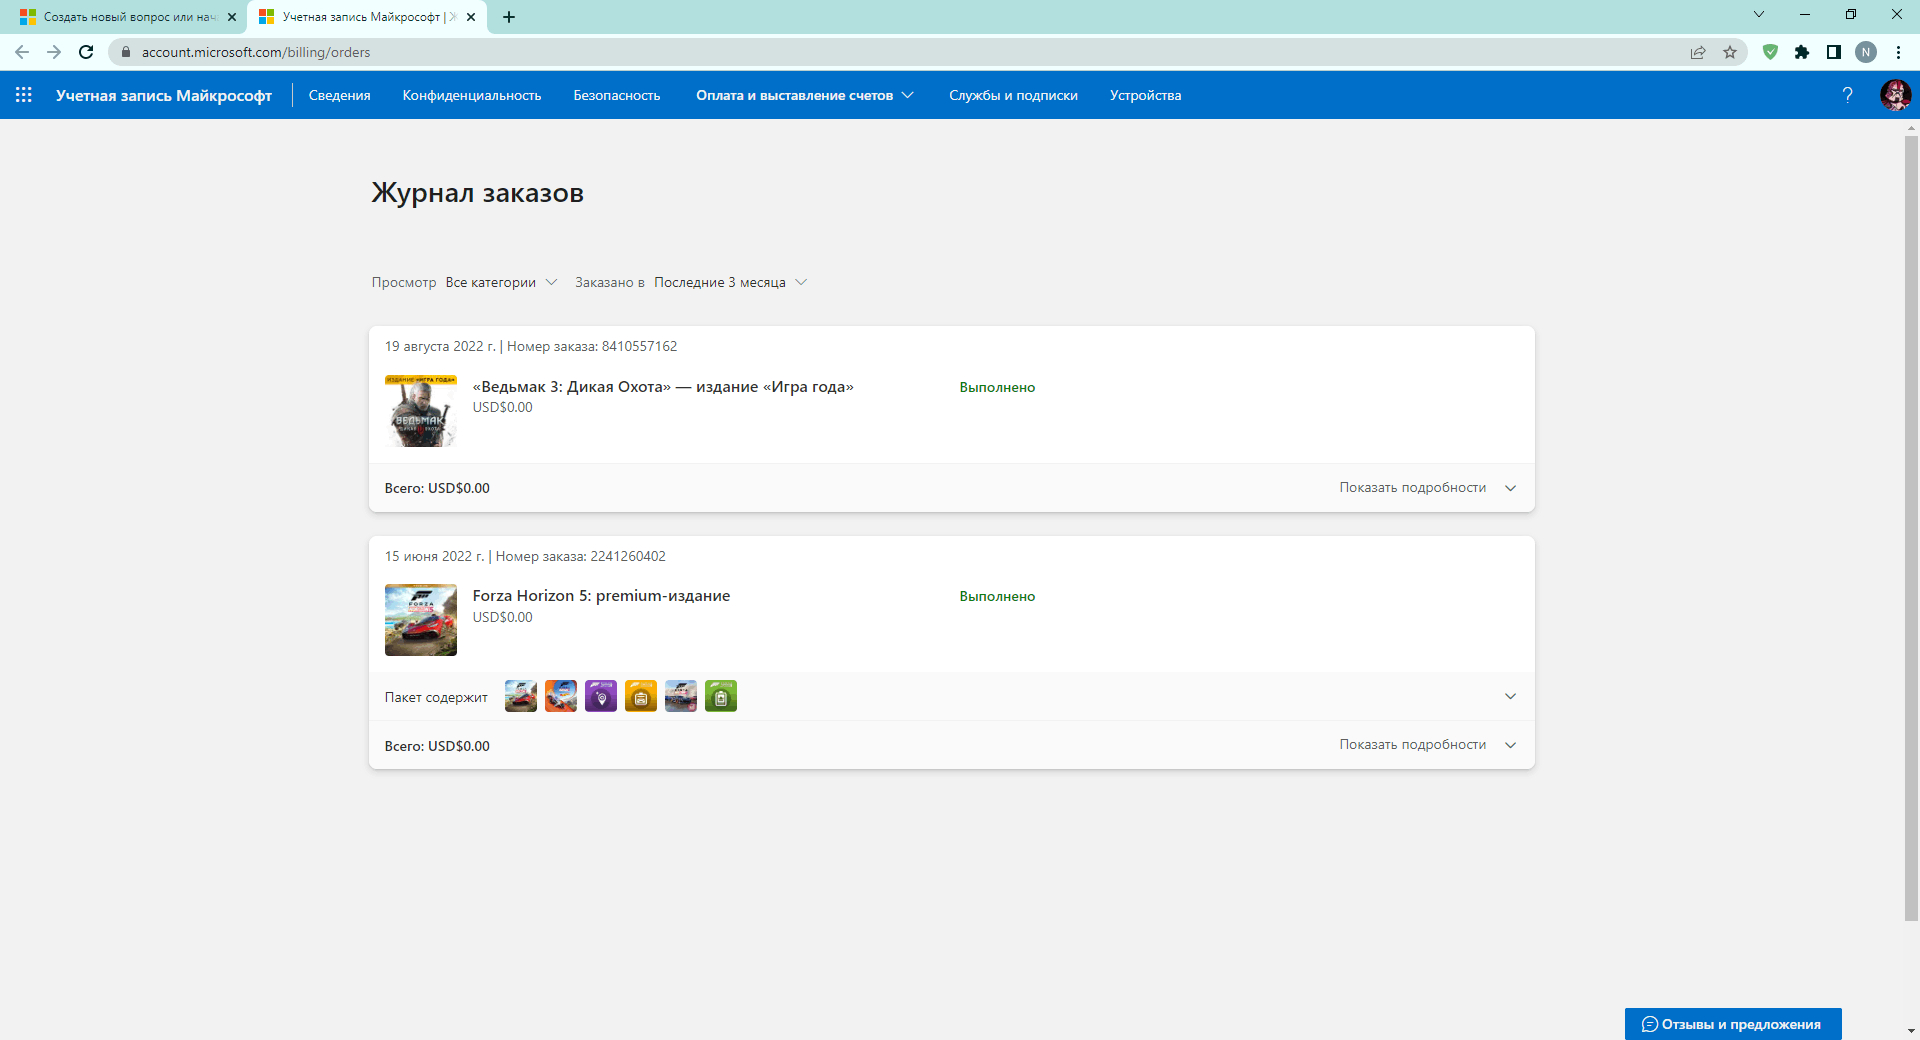Screen dimensions: 1920x1040
Task: Open Forza Horizon 5 premium title link
Action: pyautogui.click(x=601, y=596)
